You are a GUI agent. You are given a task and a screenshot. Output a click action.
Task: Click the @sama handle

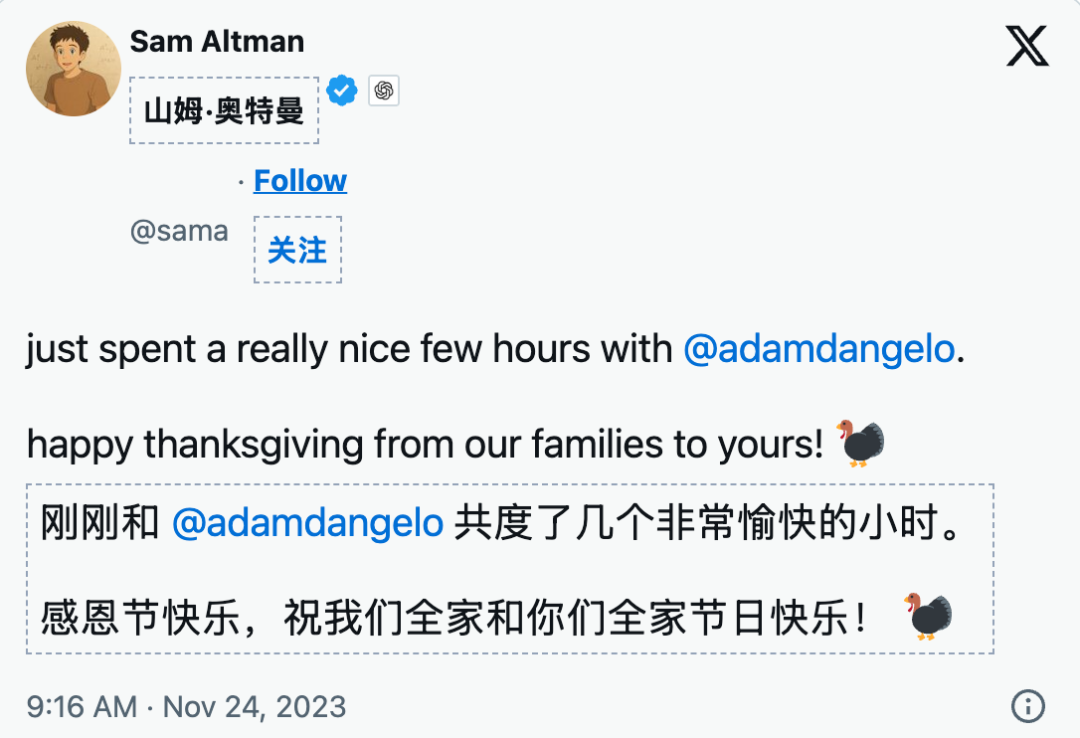pos(179,231)
